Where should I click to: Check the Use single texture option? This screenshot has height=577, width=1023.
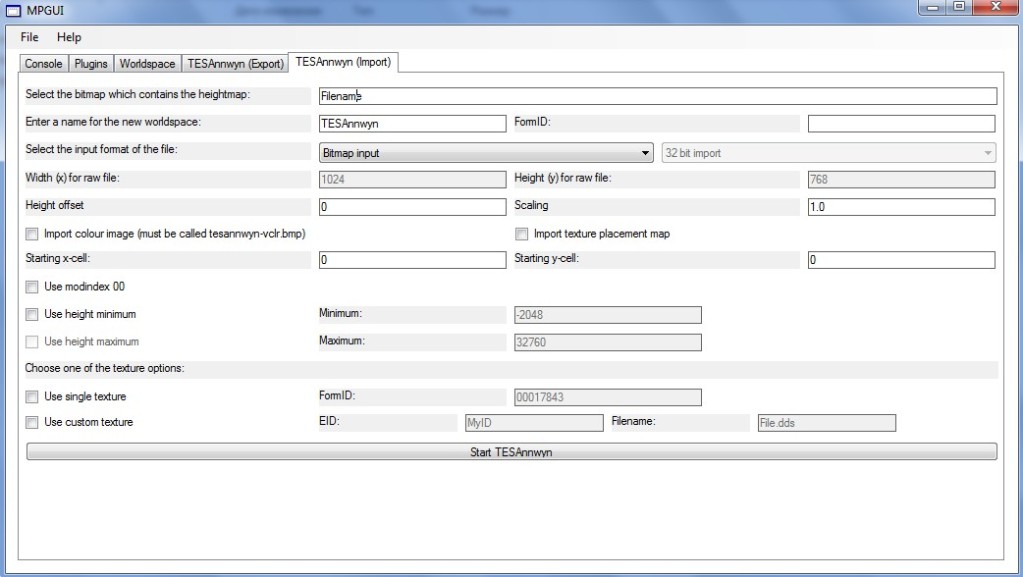click(31, 396)
